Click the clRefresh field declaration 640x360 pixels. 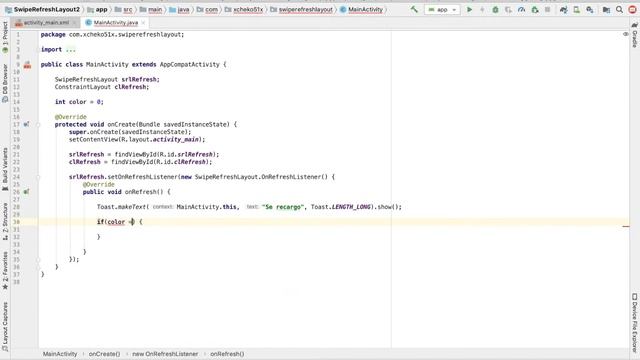tap(102, 87)
